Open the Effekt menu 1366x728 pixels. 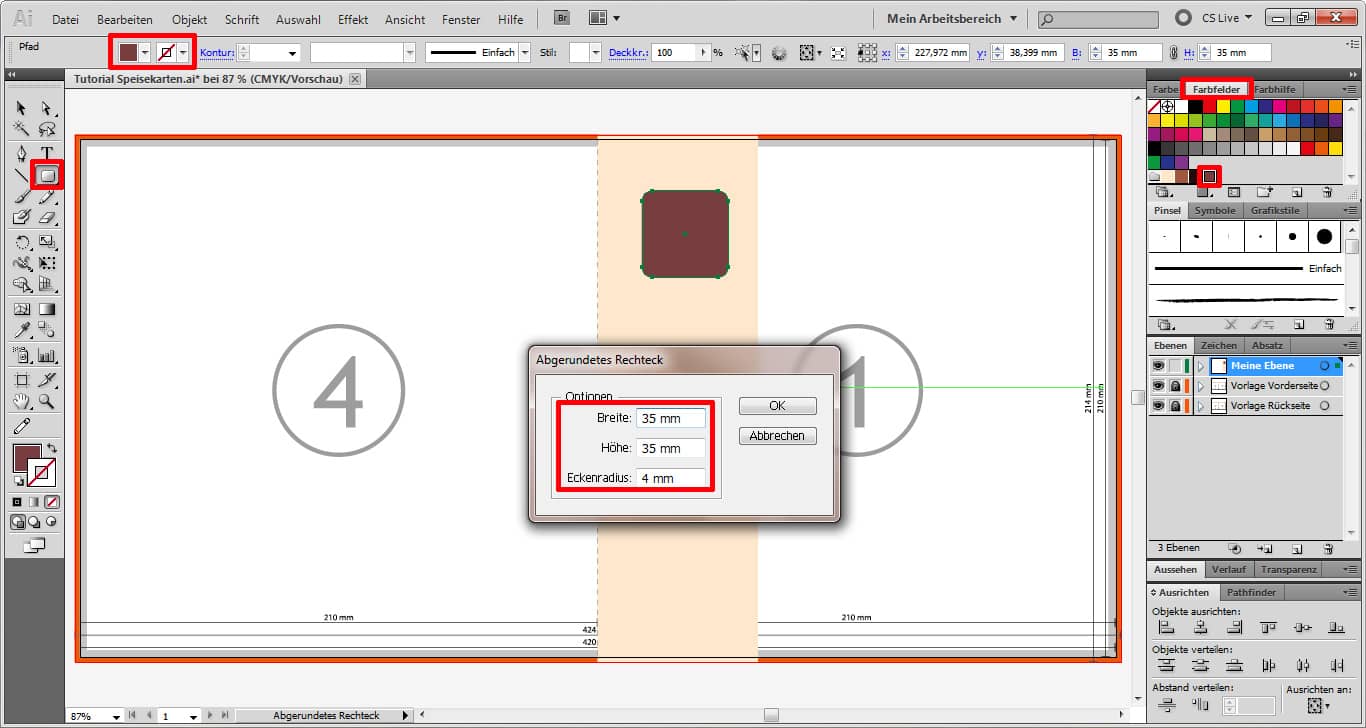353,19
